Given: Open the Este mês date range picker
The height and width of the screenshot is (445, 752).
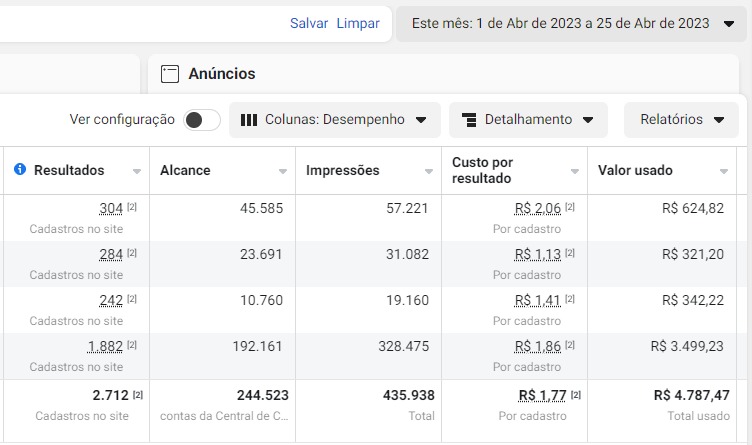Looking at the screenshot, I should [573, 23].
